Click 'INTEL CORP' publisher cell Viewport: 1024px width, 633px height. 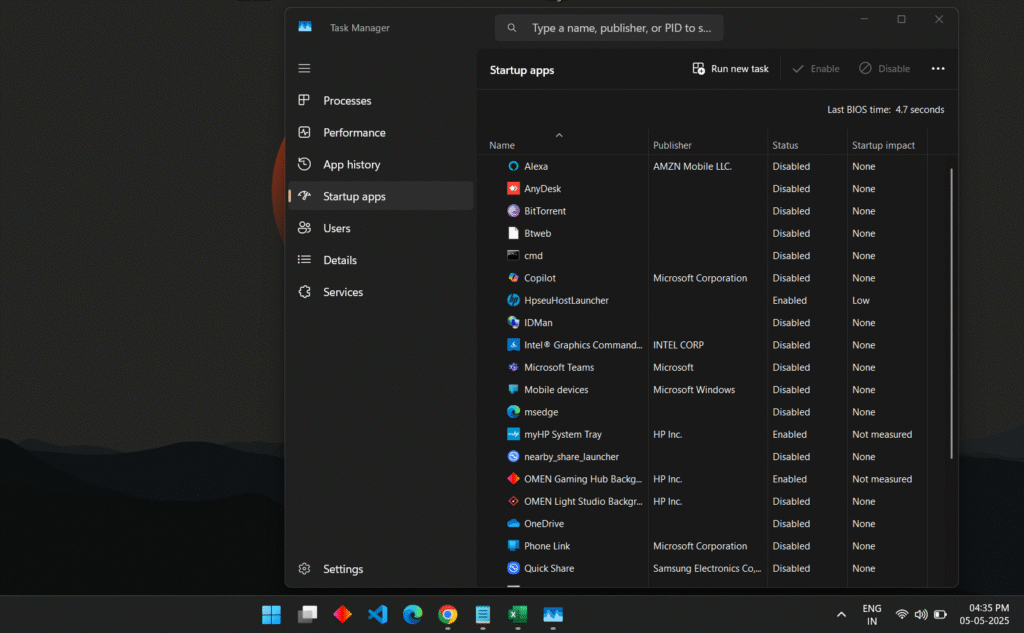click(x=679, y=345)
